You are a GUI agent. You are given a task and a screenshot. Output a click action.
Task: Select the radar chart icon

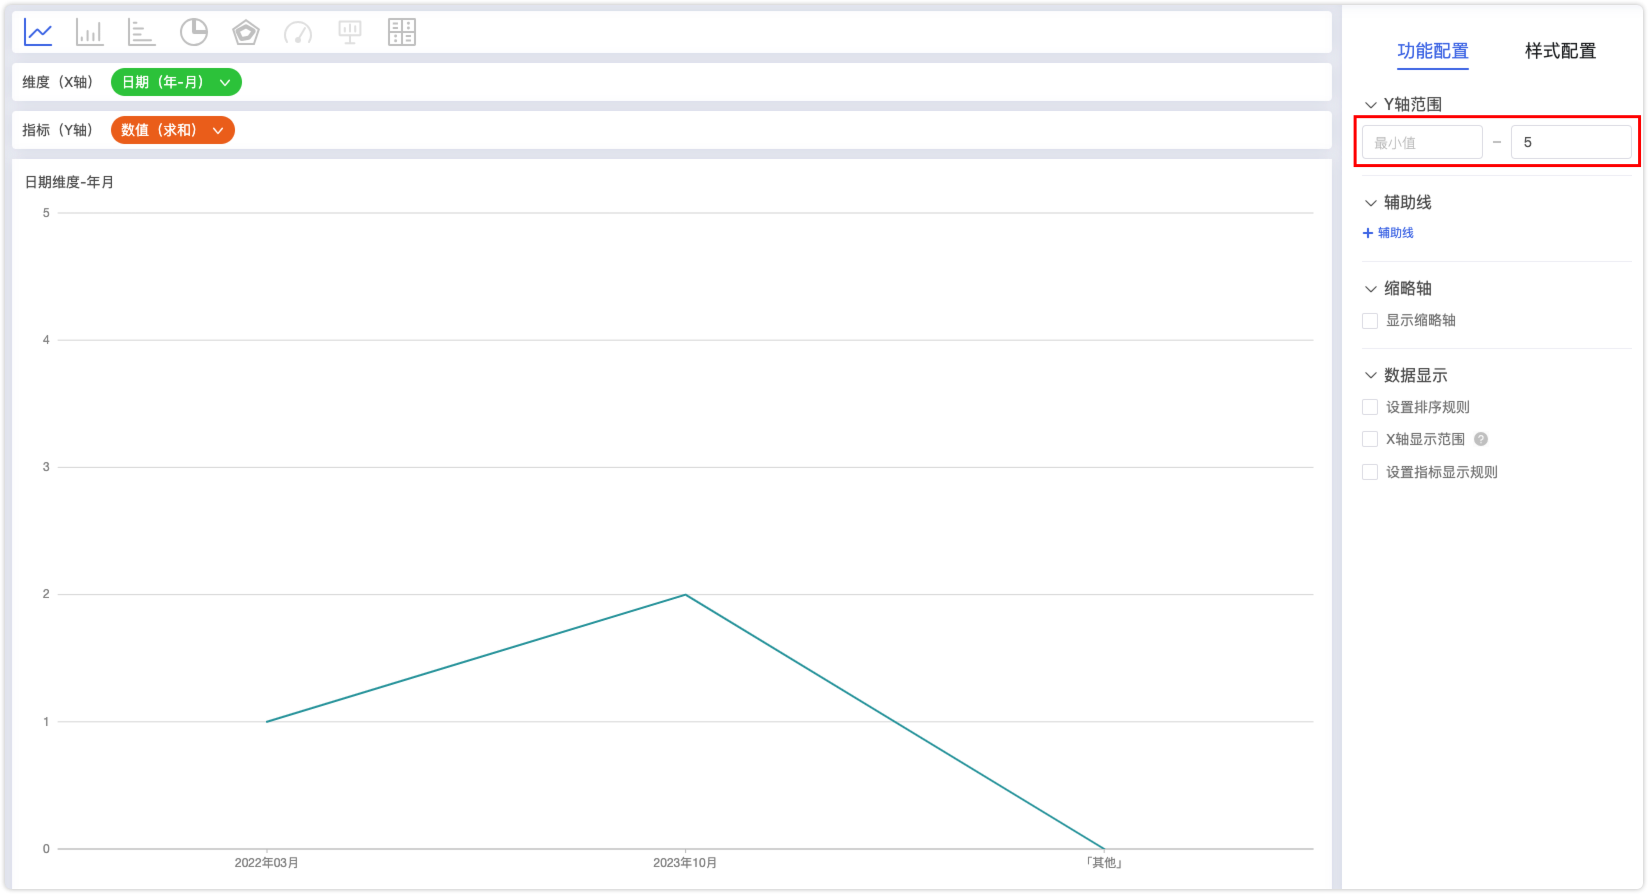click(246, 33)
